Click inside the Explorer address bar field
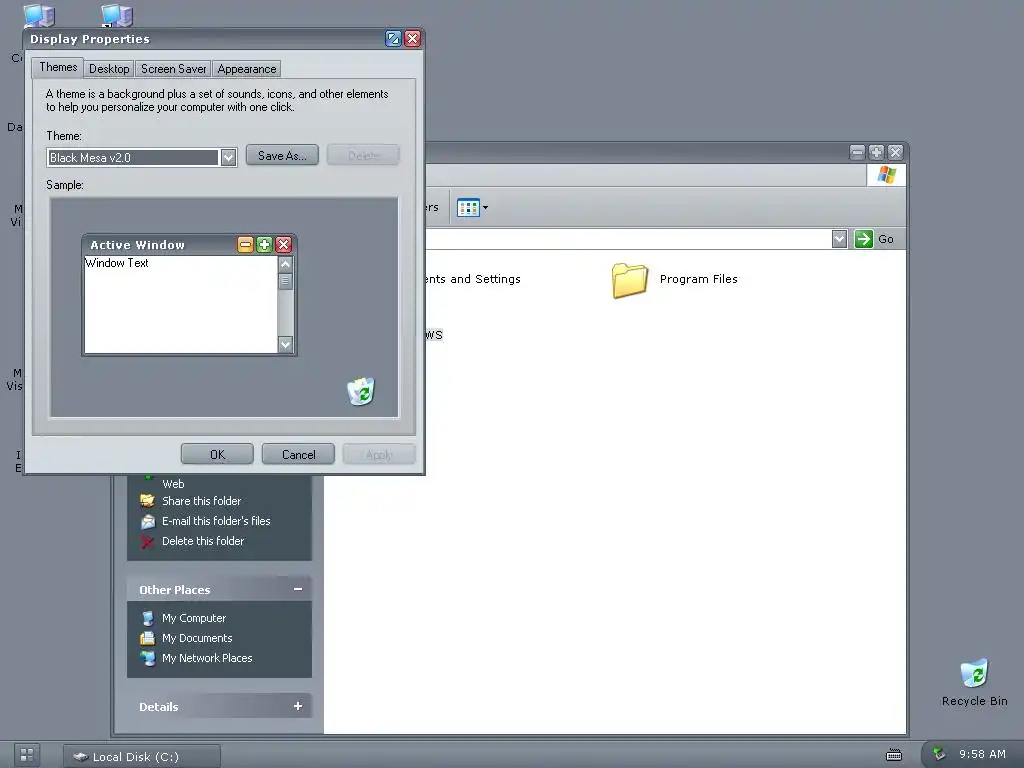The height and width of the screenshot is (768, 1024). click(x=628, y=239)
